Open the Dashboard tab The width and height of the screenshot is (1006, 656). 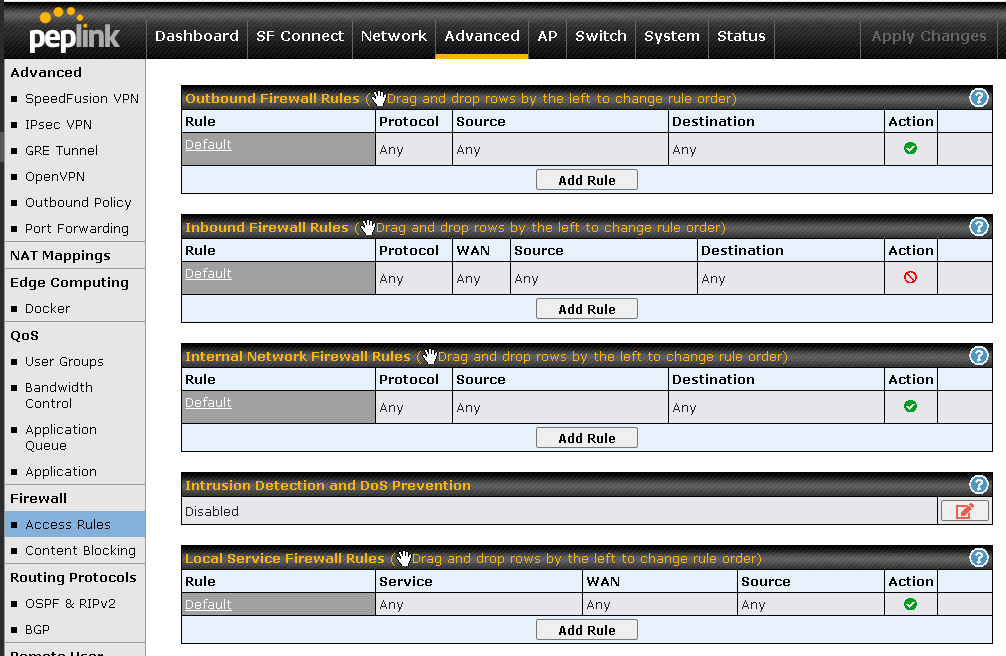[x=196, y=36]
